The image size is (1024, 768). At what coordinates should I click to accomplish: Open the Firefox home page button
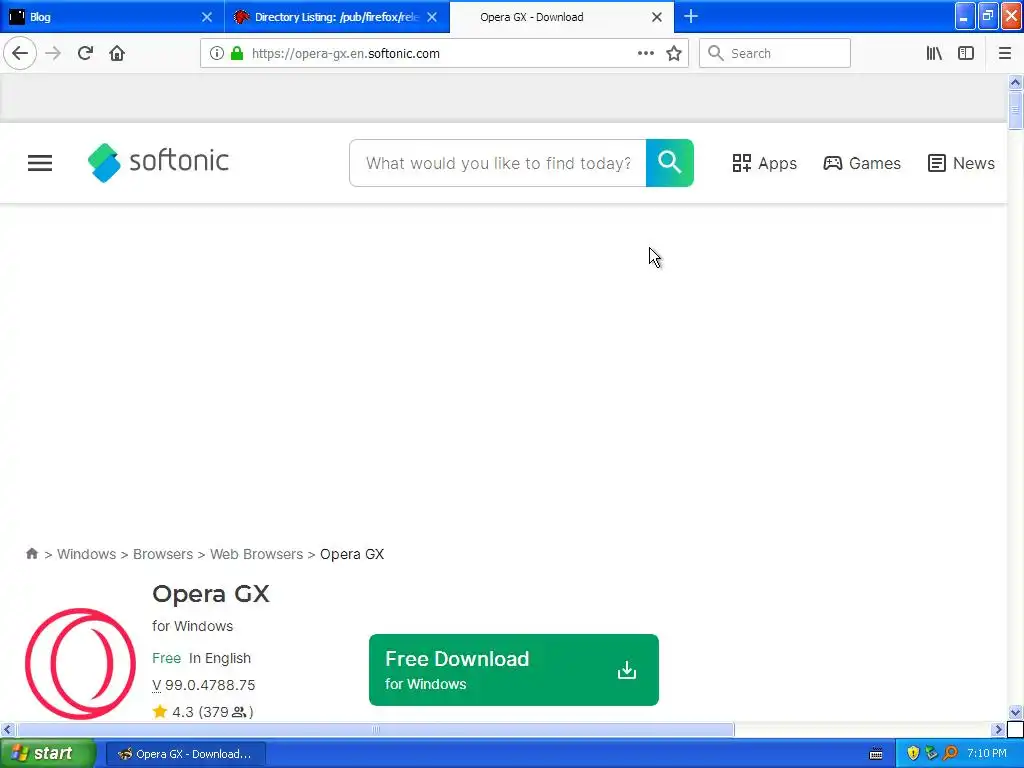[117, 54]
